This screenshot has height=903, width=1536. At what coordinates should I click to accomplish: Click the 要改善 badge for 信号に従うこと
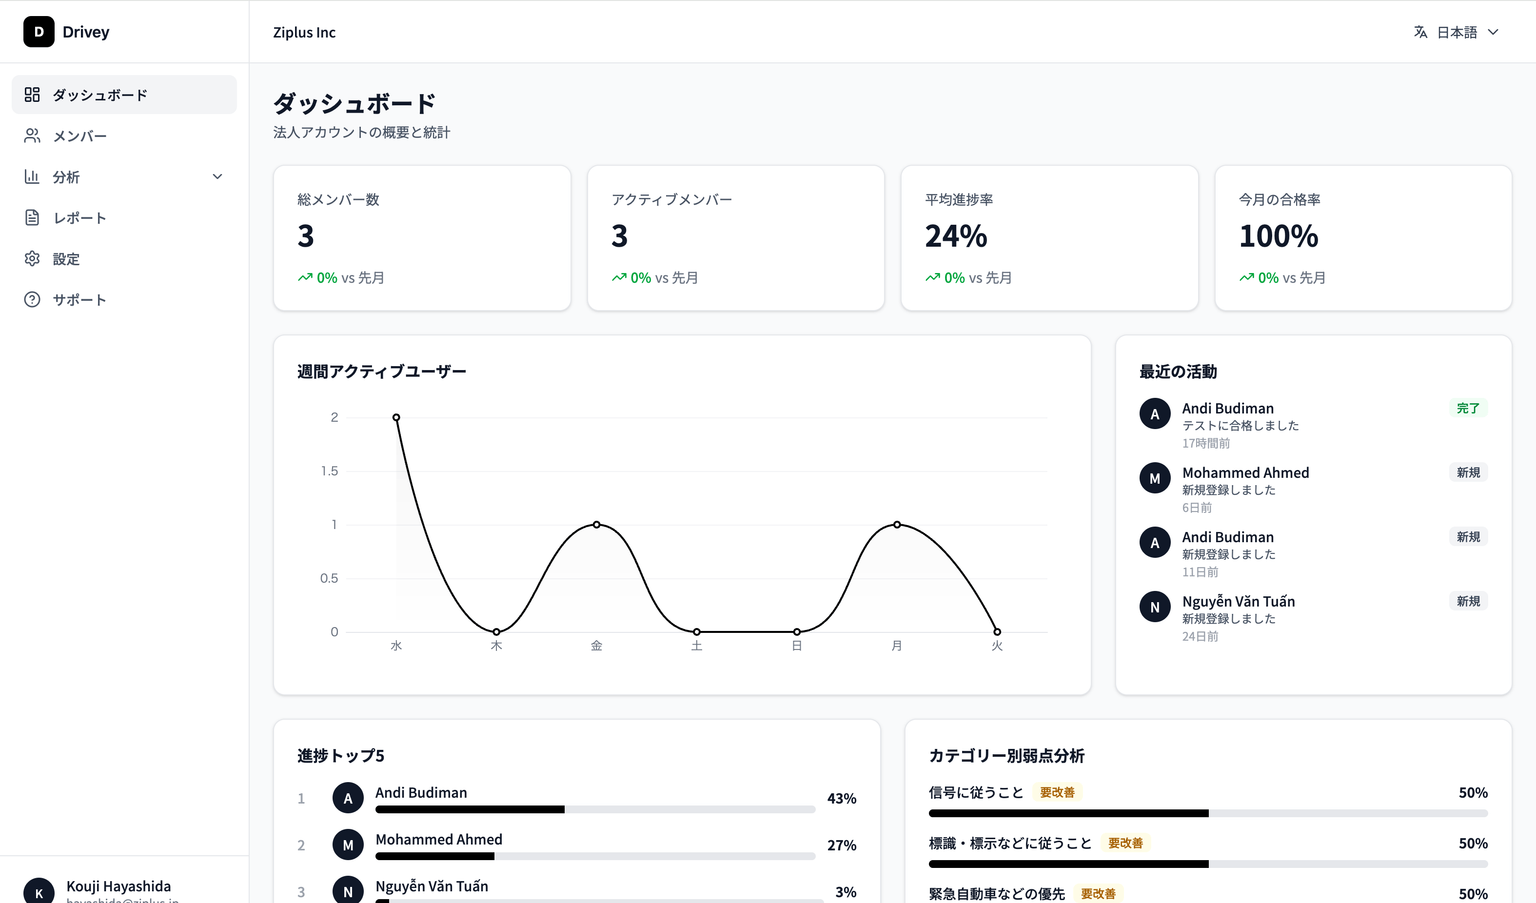click(1057, 791)
